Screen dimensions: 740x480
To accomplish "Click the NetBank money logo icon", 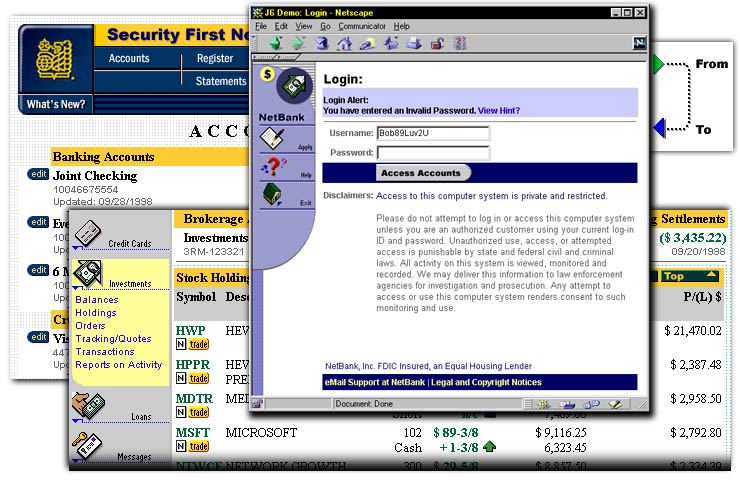I will 294,85.
